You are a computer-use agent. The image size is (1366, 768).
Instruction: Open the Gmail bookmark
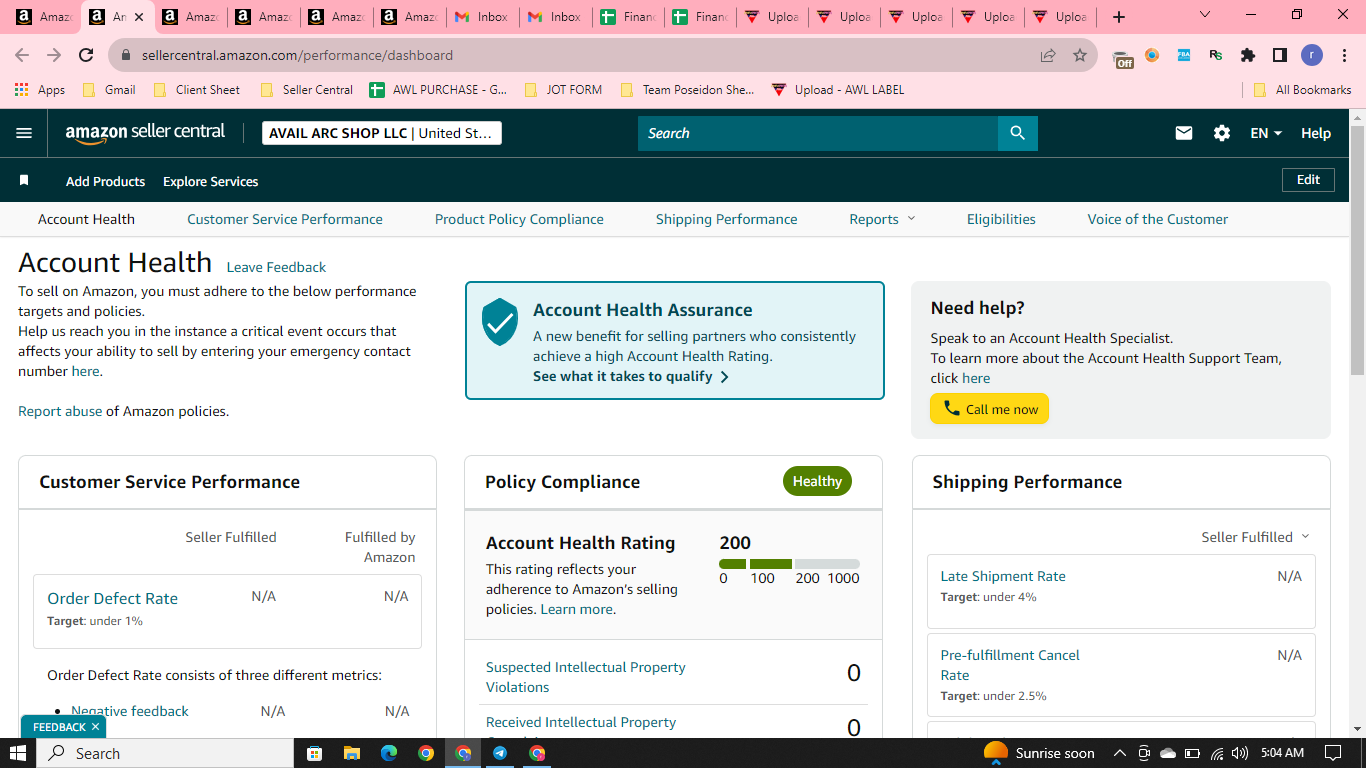(x=108, y=90)
